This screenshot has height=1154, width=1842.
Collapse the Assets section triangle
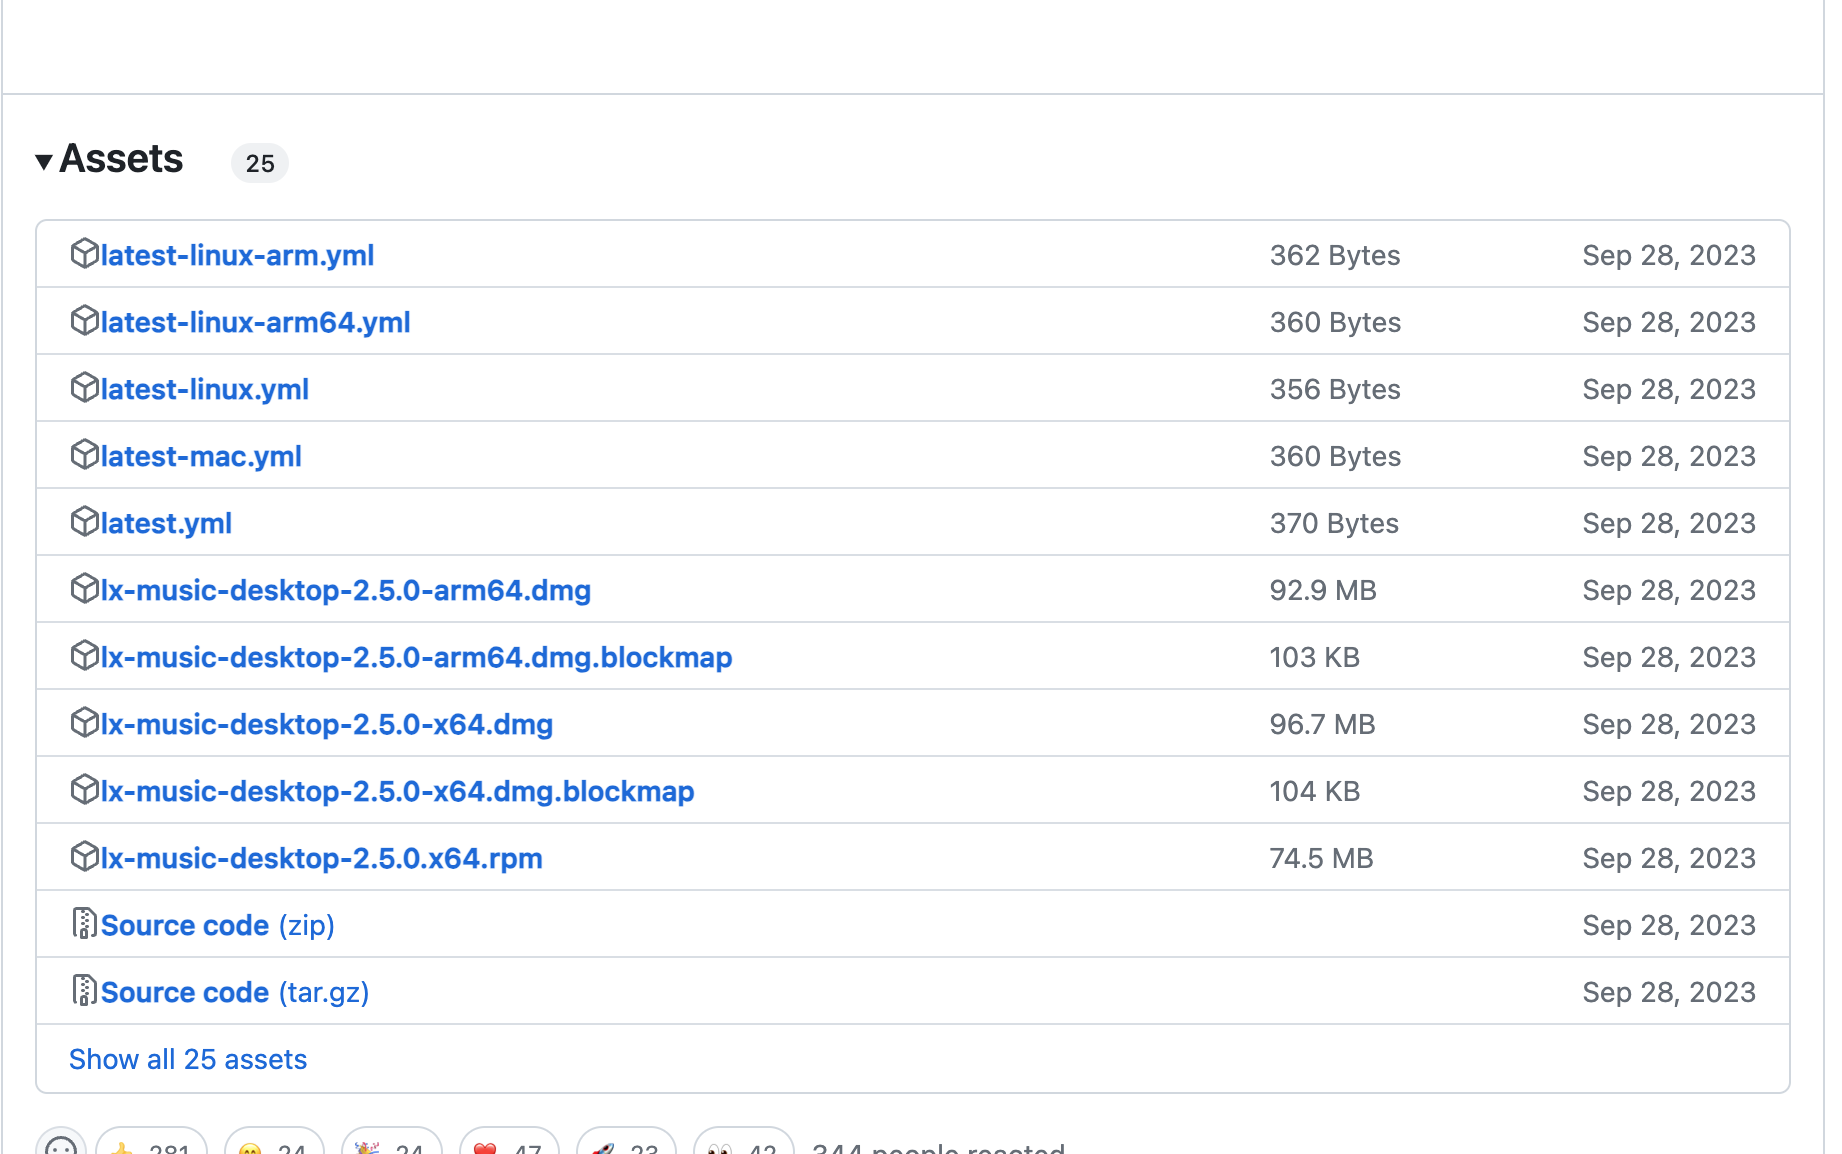pos(44,162)
